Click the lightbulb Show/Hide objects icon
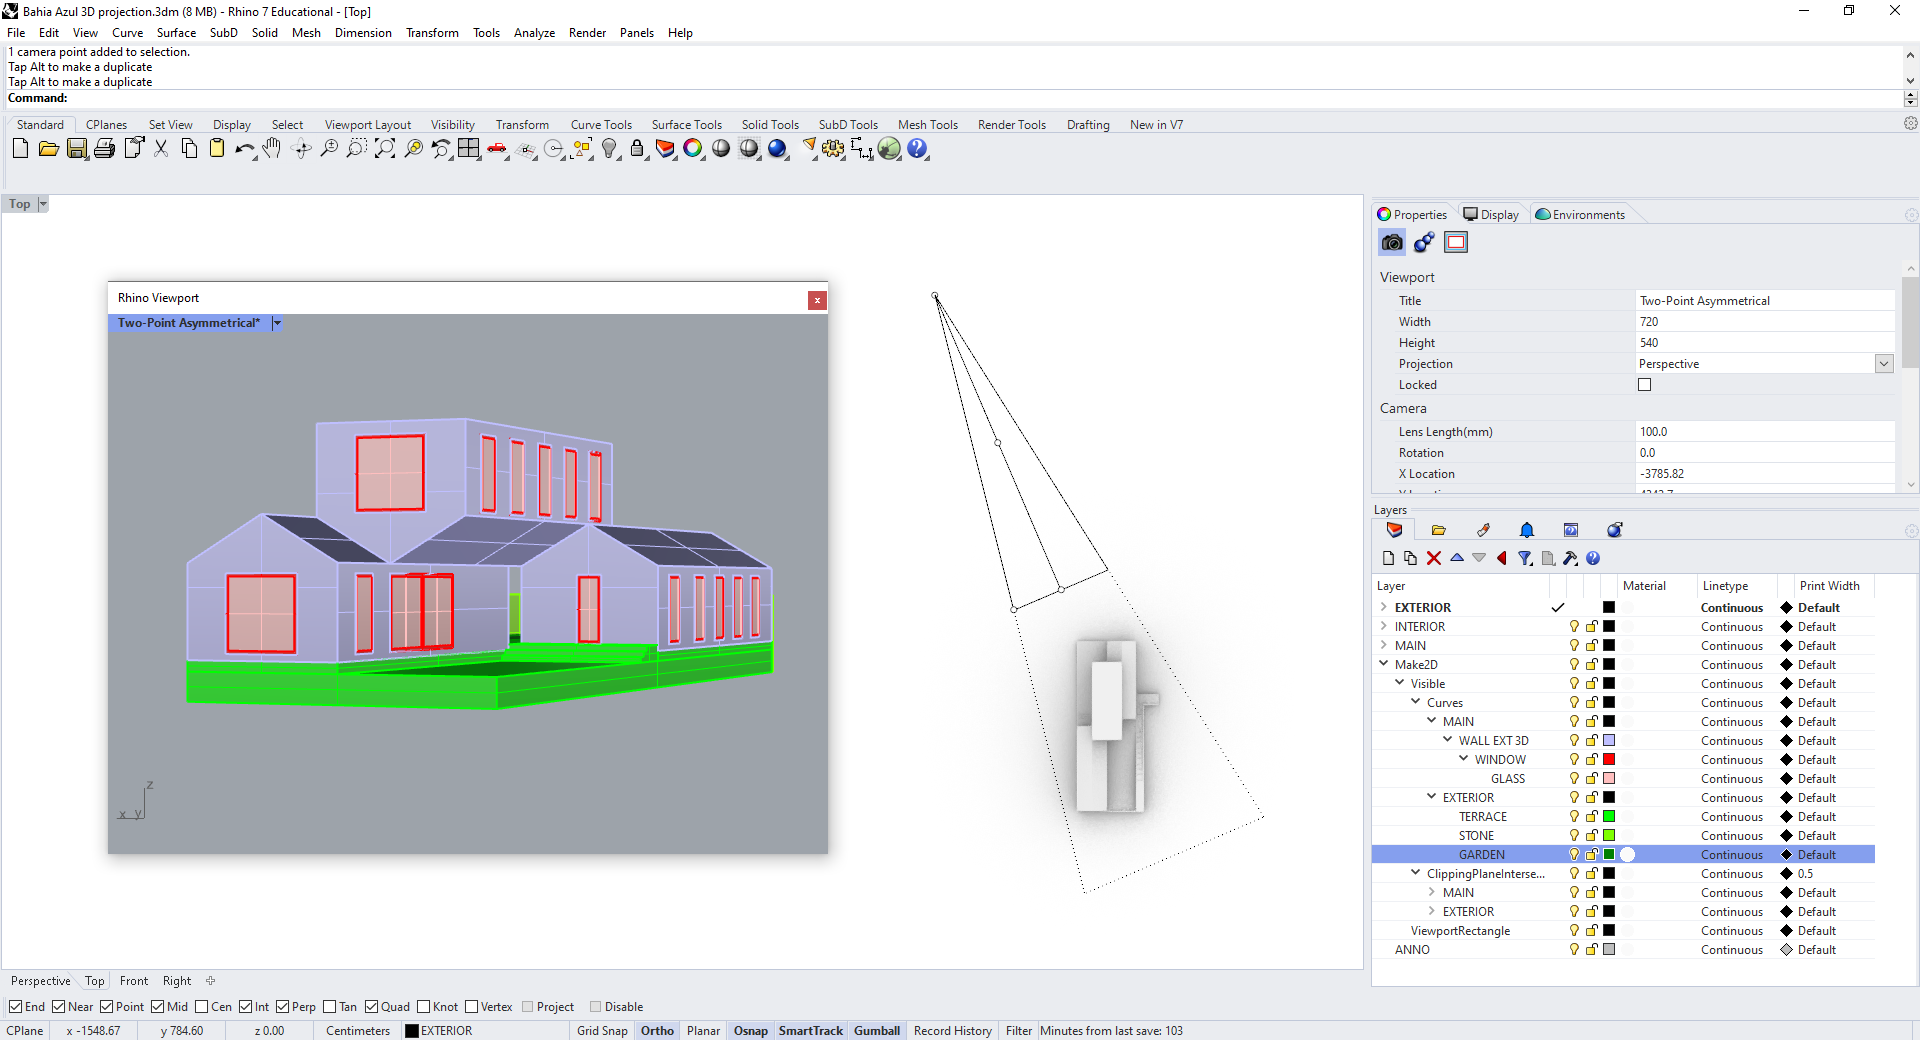The width and height of the screenshot is (1920, 1040). pyautogui.click(x=609, y=149)
